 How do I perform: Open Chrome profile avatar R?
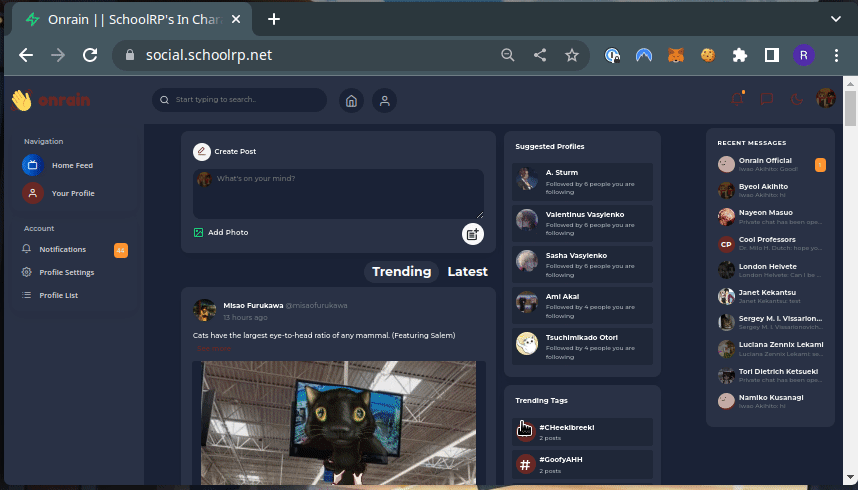click(803, 55)
